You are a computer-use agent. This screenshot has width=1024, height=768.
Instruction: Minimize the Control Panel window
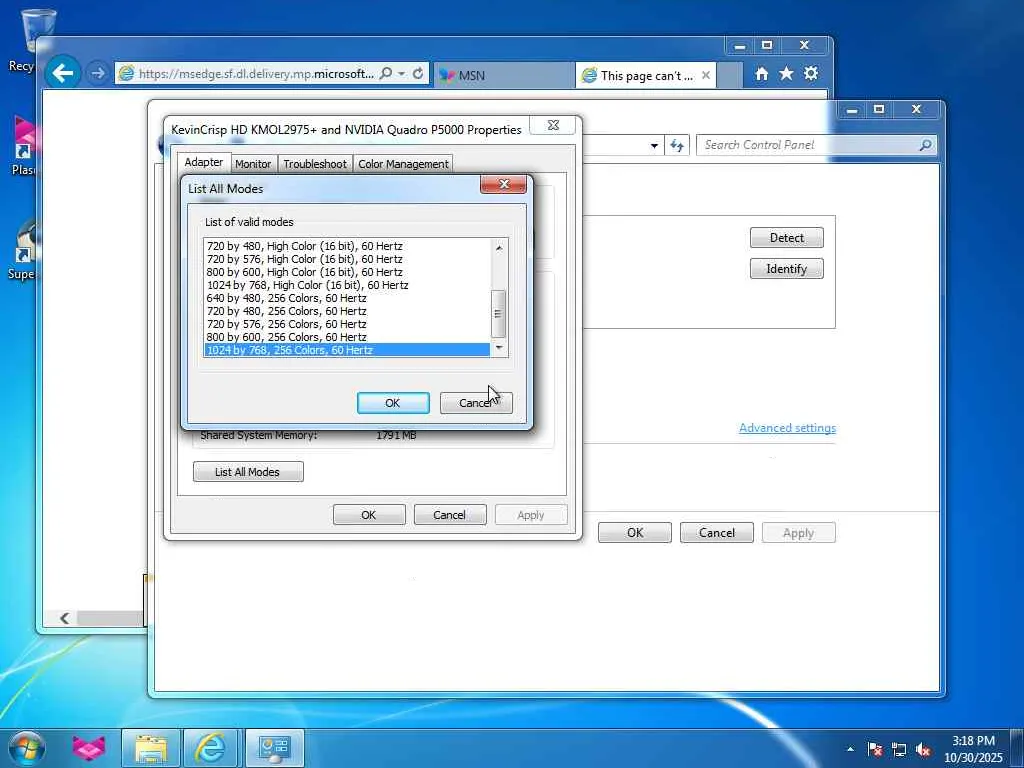pyautogui.click(x=852, y=110)
